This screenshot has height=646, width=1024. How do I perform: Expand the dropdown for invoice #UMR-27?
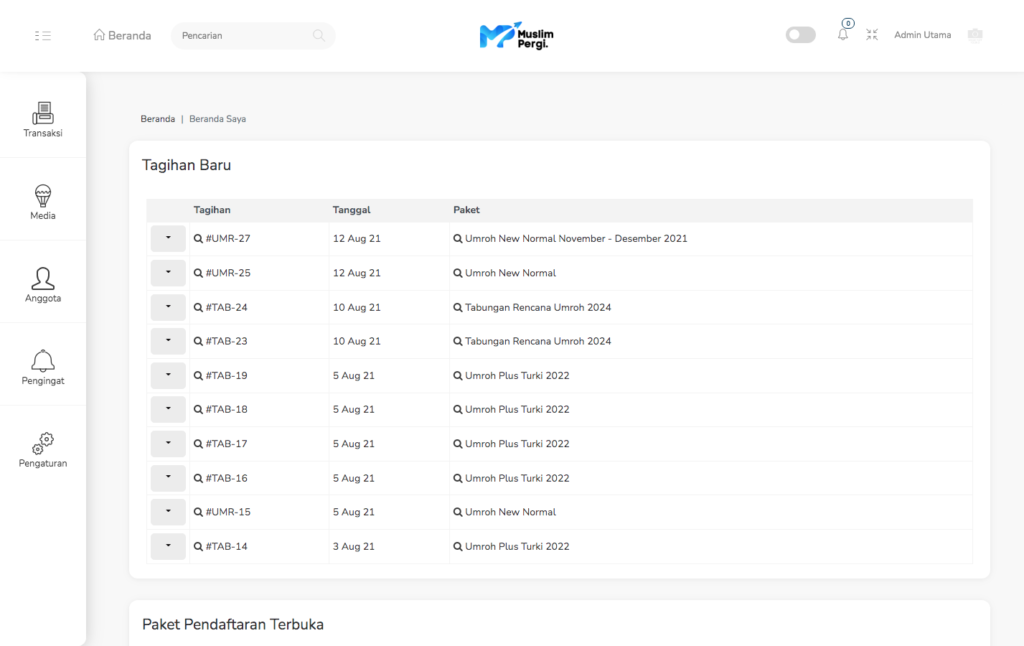[168, 239]
